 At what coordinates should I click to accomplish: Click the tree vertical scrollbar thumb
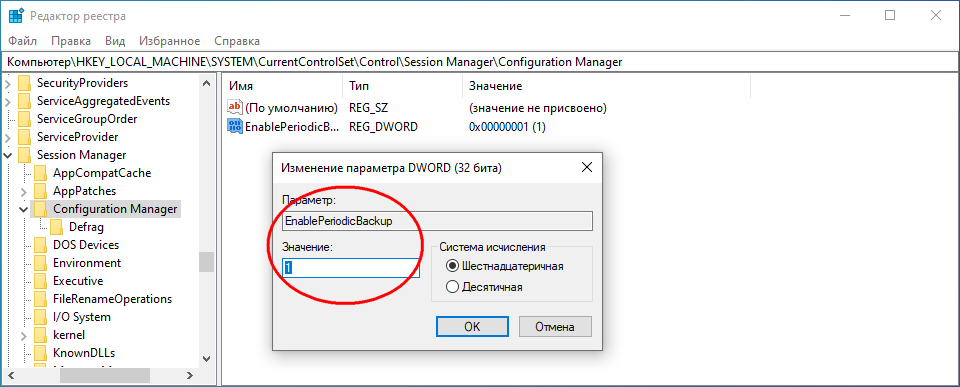[x=206, y=262]
